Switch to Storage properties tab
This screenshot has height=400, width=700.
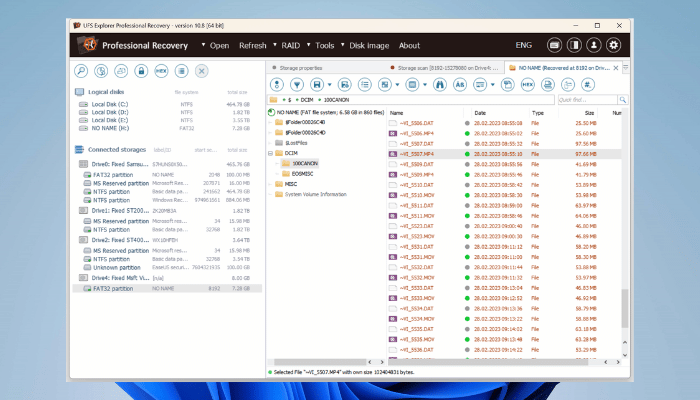[x=300, y=68]
